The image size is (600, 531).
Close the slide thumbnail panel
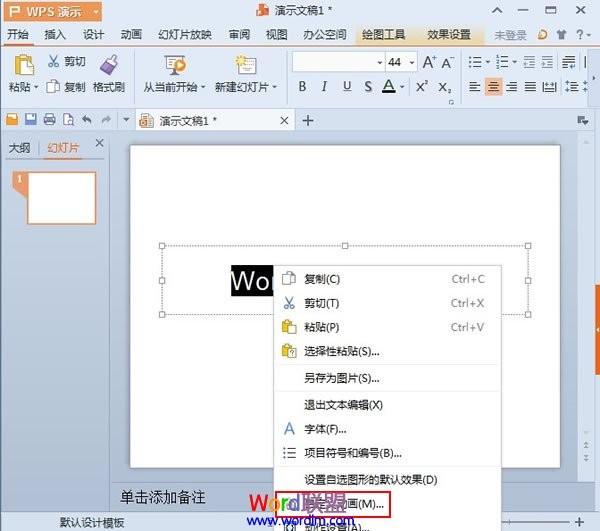pos(99,143)
